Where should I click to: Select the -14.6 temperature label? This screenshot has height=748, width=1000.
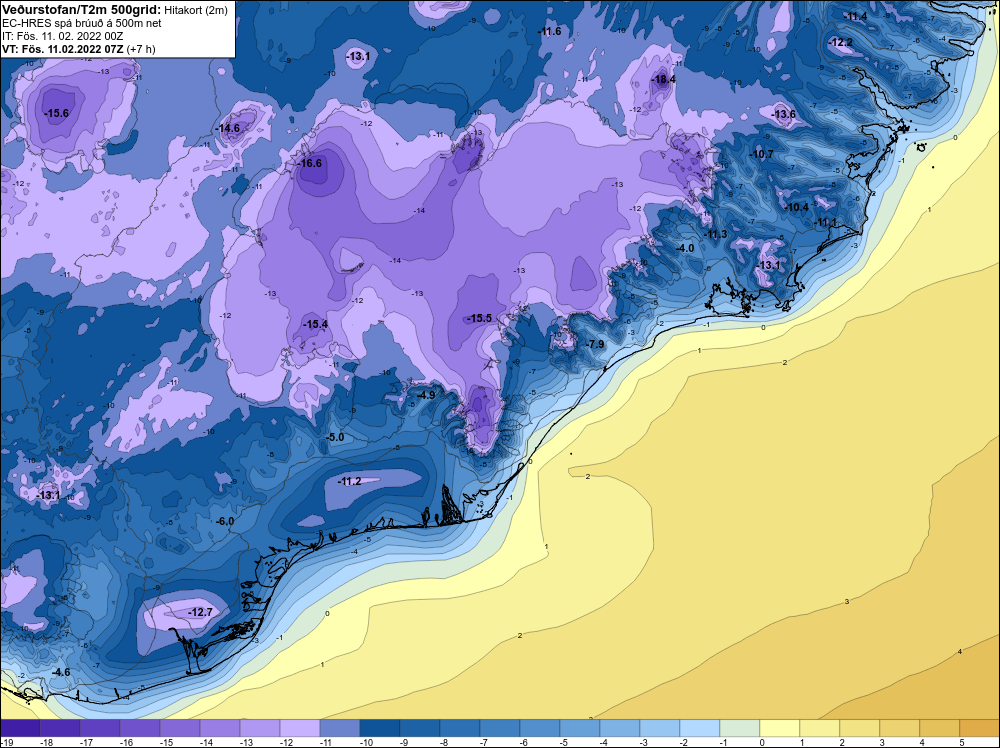[228, 128]
